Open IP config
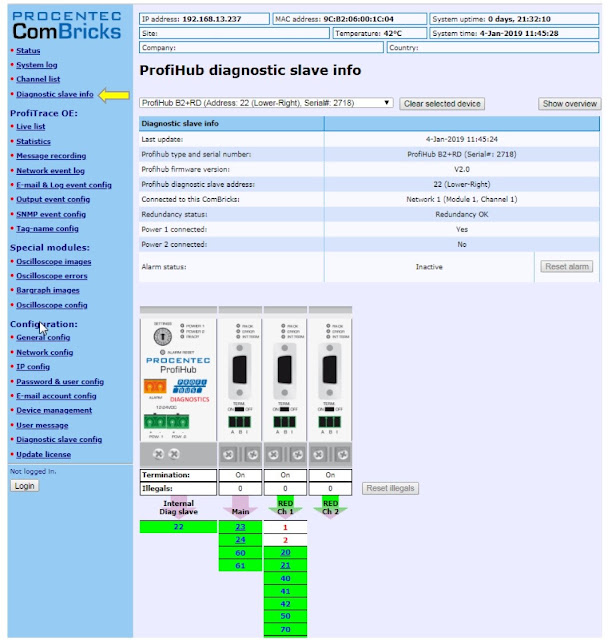Image resolution: width=608 pixels, height=640 pixels. point(33,367)
